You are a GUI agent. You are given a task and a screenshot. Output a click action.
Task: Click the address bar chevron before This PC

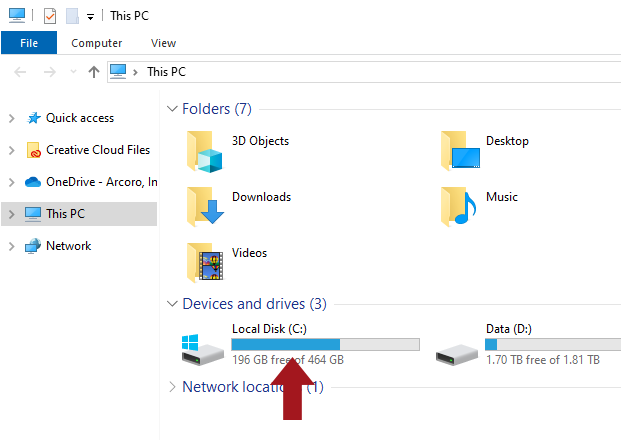135,72
